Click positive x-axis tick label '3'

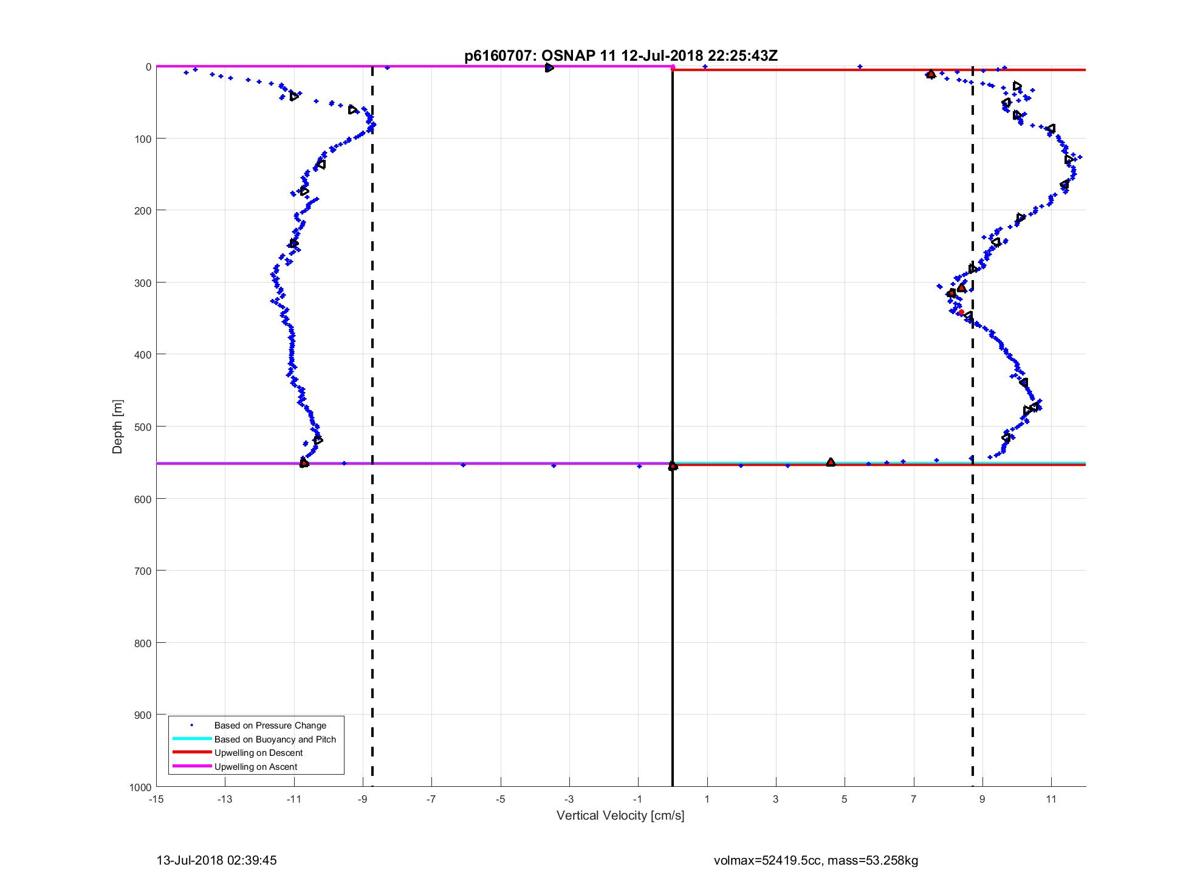coord(776,800)
